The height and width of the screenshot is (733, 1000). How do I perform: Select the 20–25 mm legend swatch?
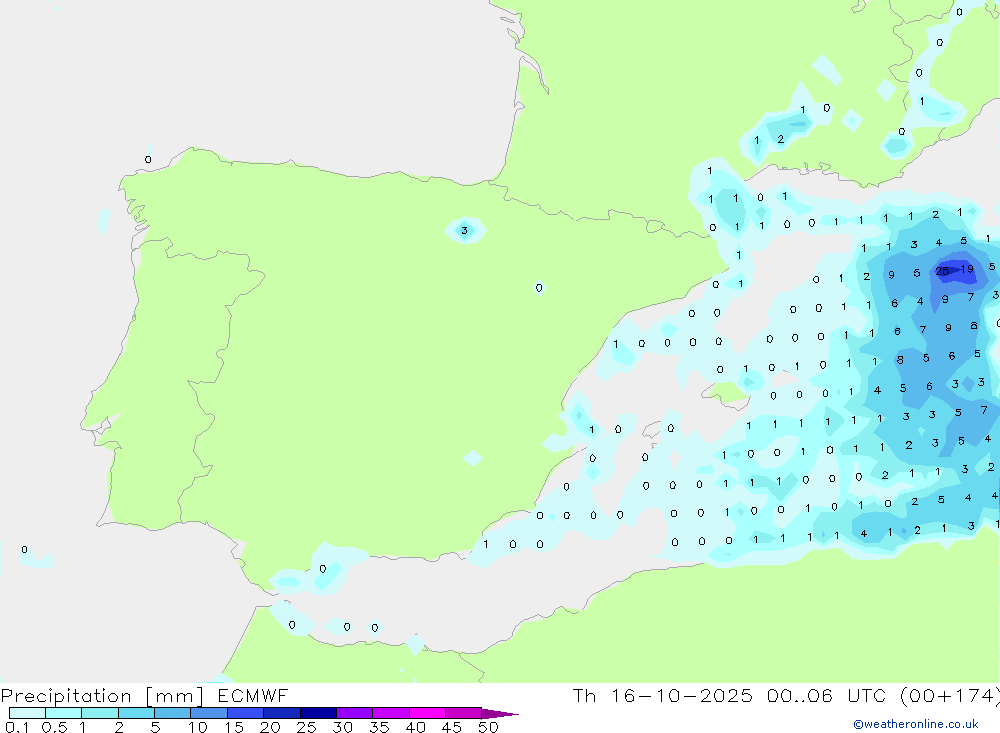(282, 713)
